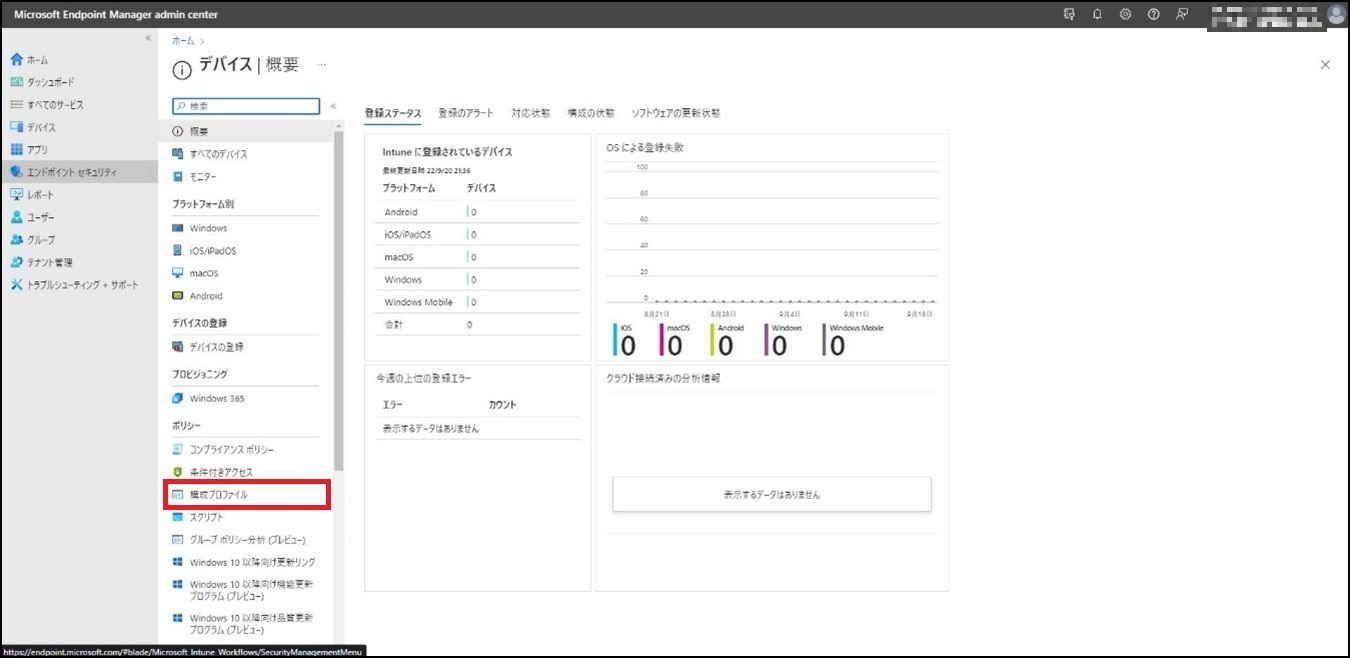Open the account avatar menu
The width and height of the screenshot is (1350, 658).
point(1336,14)
